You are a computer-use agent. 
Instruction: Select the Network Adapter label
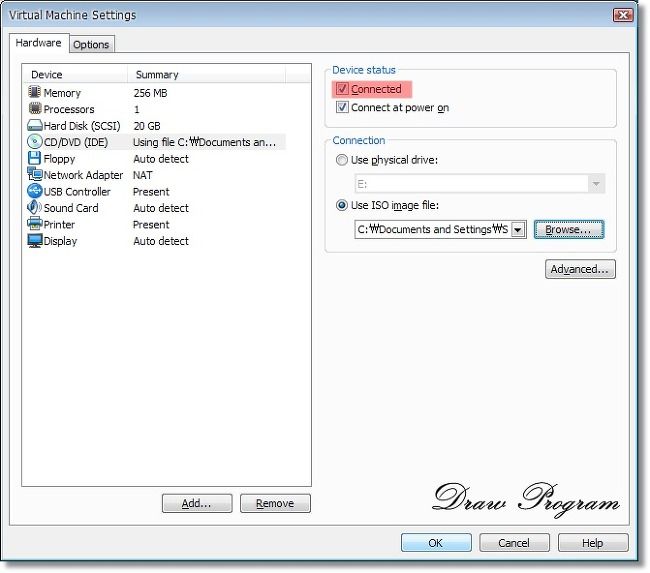tap(83, 175)
